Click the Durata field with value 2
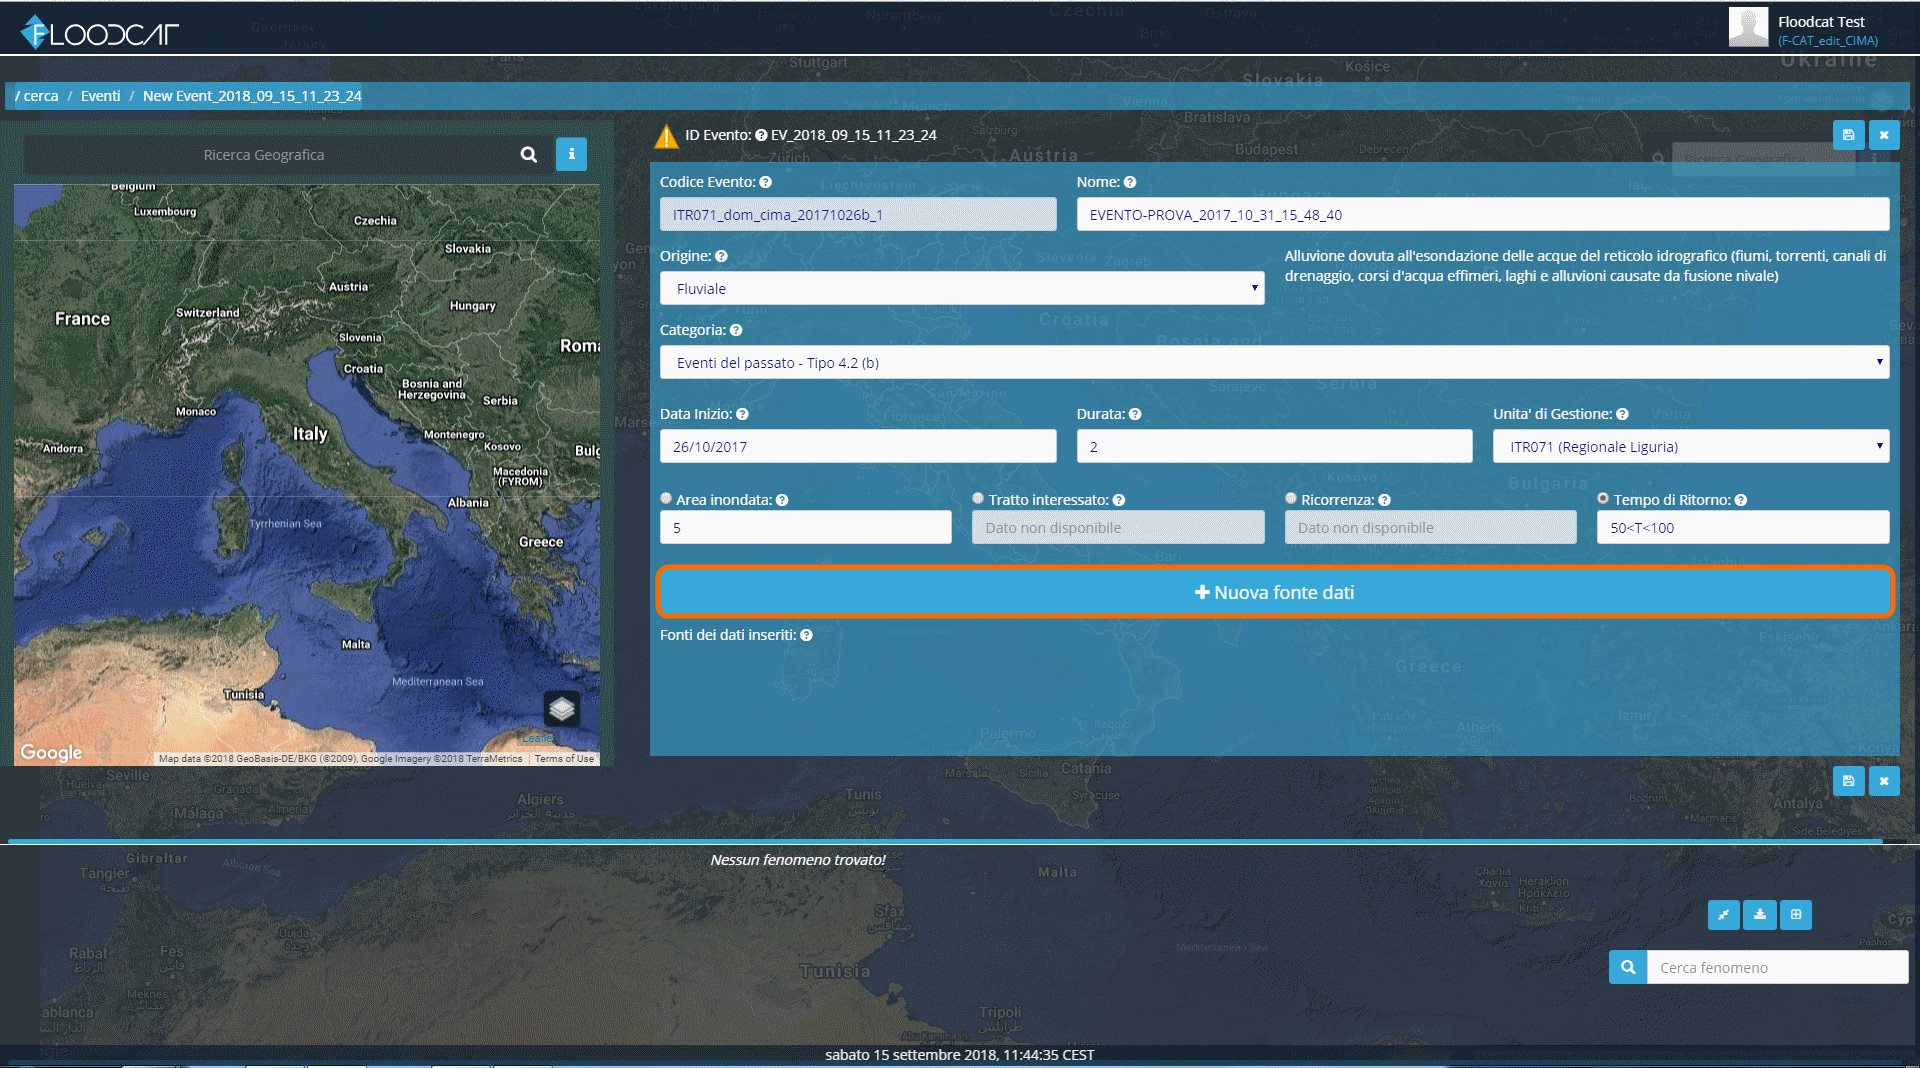The height and width of the screenshot is (1068, 1920). 1274,446
